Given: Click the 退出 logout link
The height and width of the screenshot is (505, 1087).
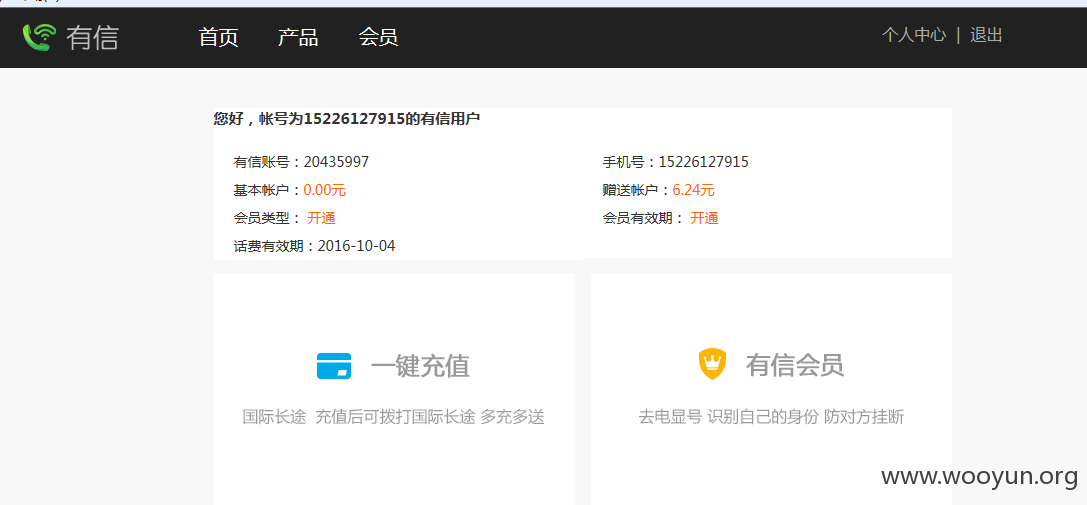Looking at the screenshot, I should pos(986,35).
